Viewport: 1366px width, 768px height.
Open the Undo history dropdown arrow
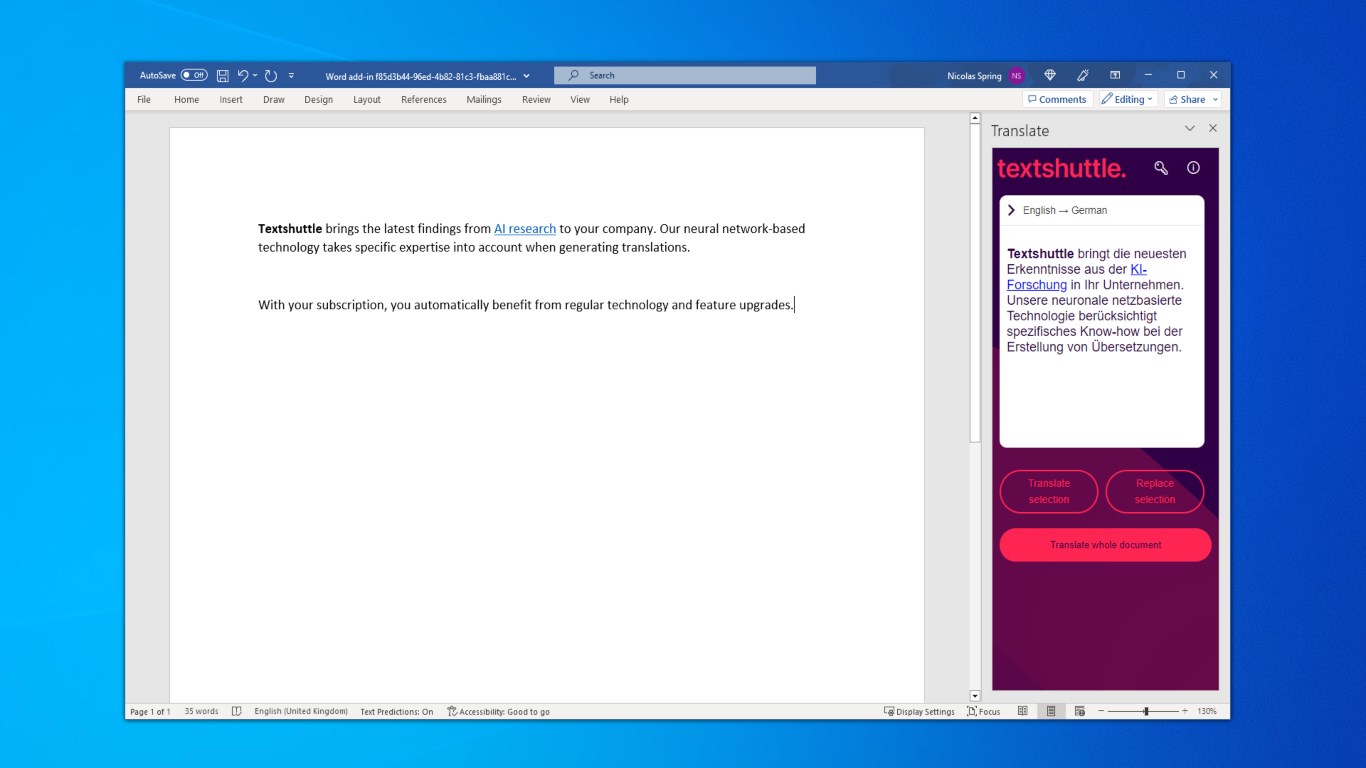[255, 75]
